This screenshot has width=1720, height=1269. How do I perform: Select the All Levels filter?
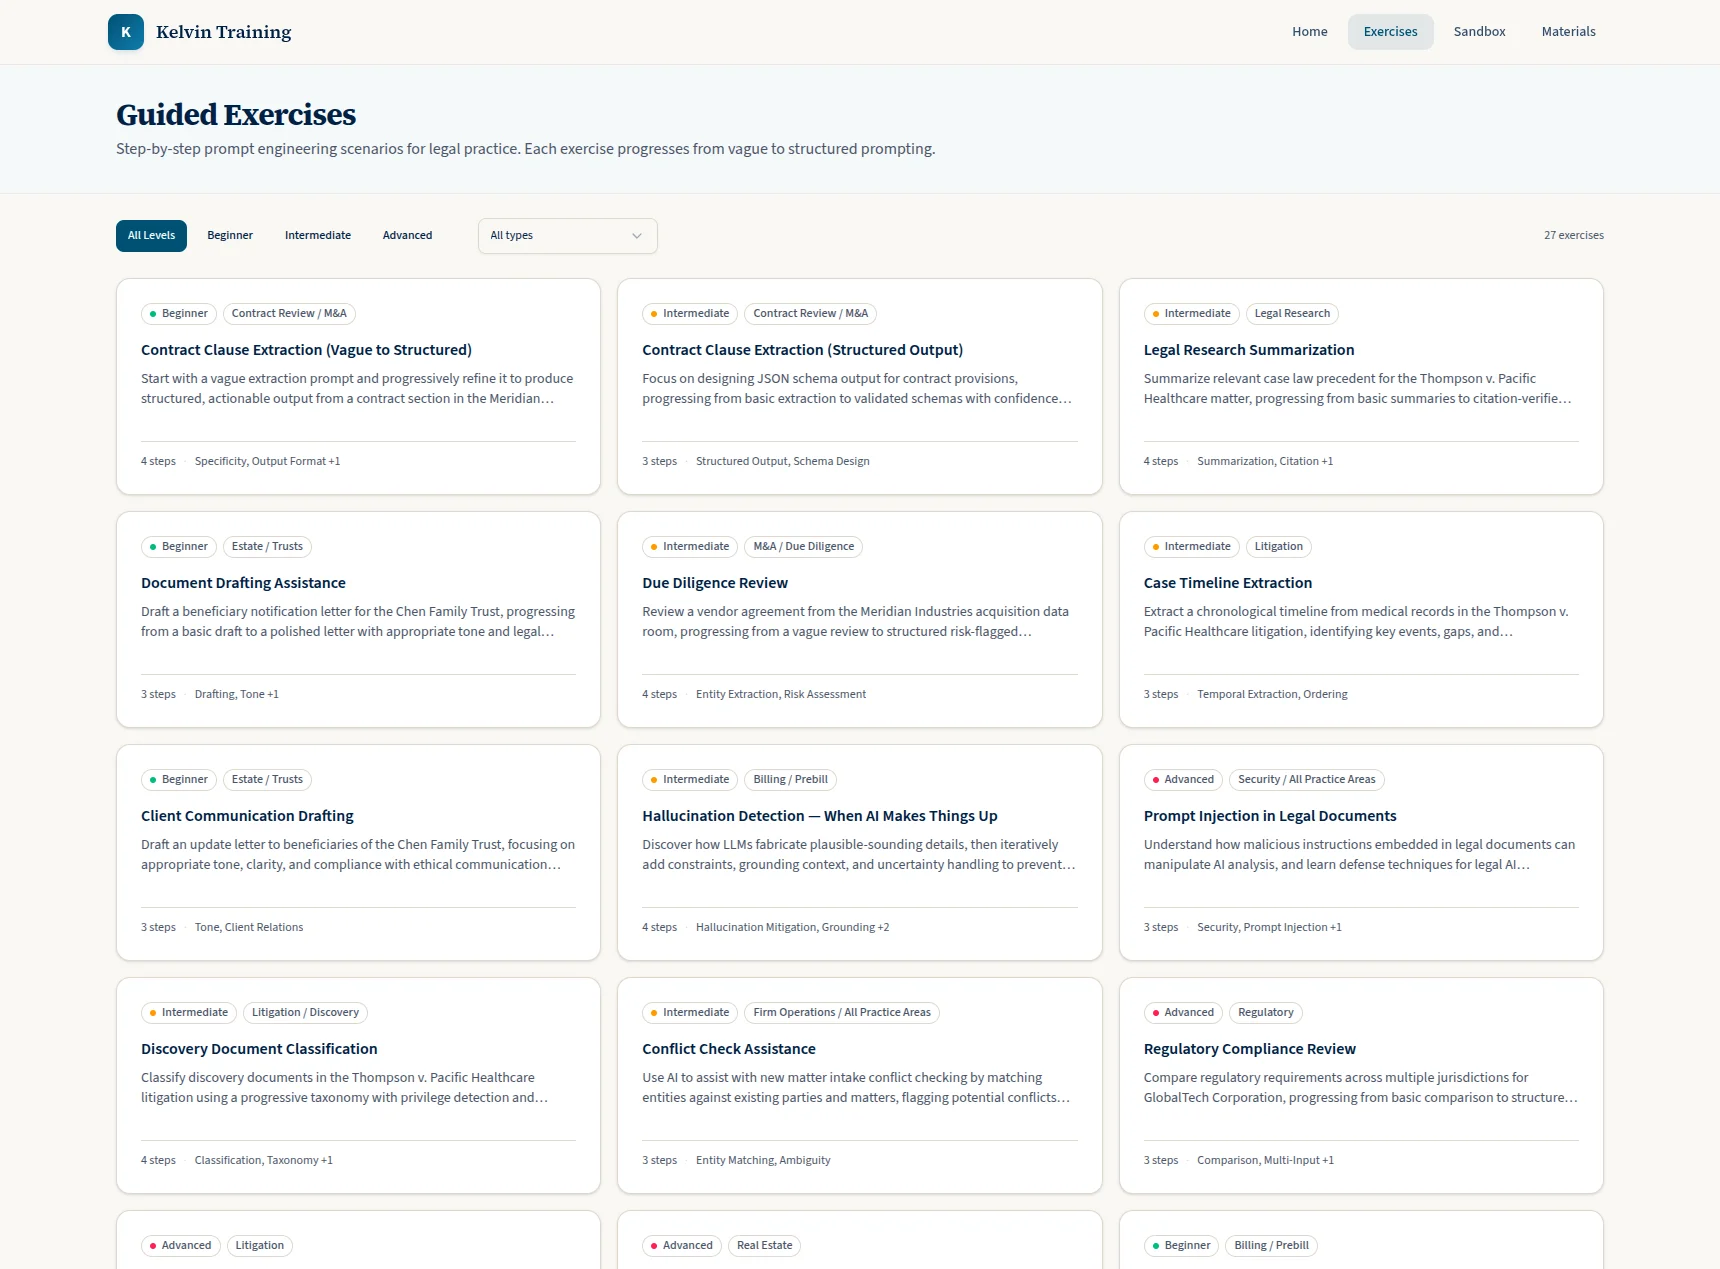151,235
